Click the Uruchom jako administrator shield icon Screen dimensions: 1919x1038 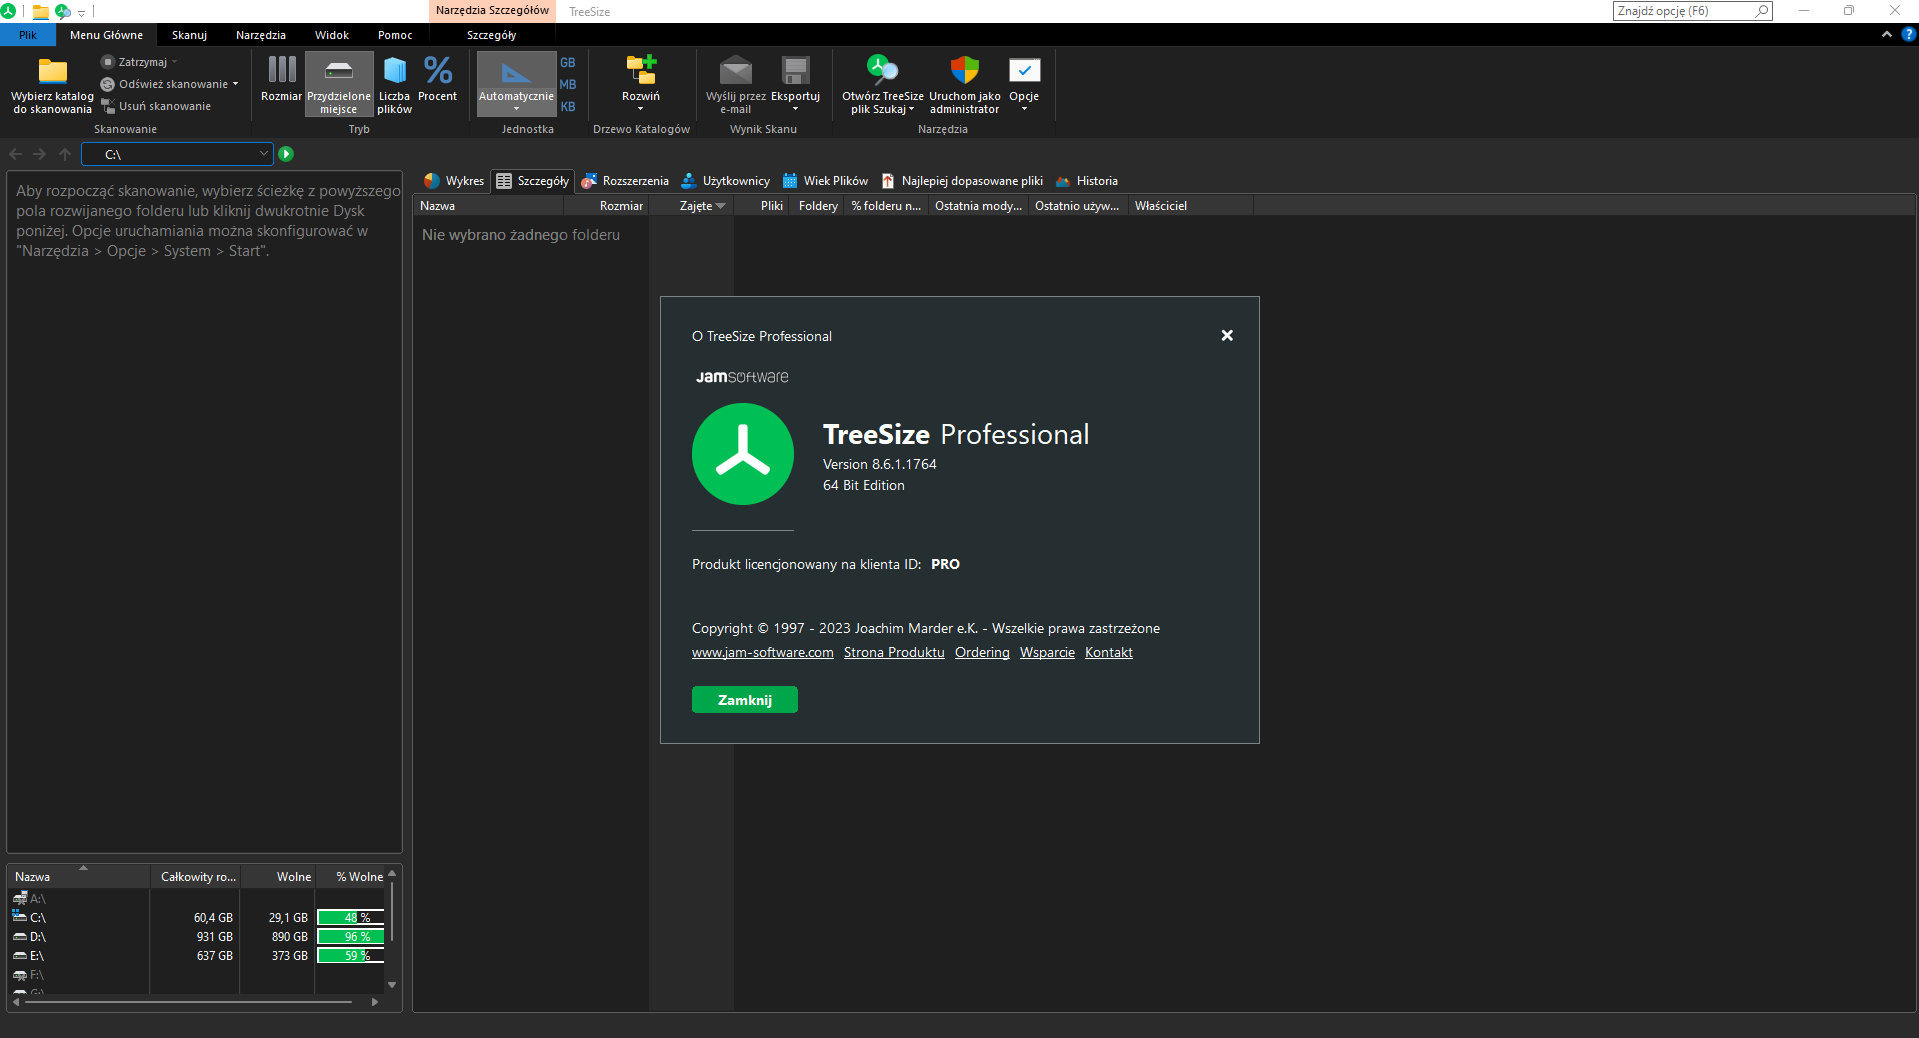click(964, 70)
